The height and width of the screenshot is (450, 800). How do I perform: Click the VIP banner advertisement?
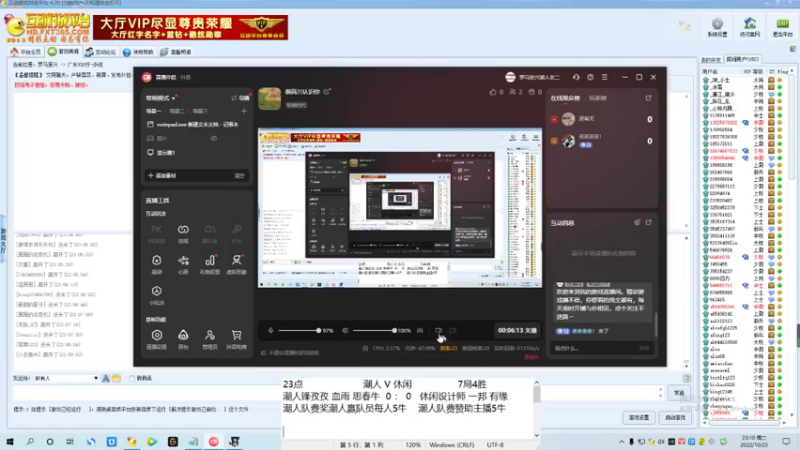point(191,27)
